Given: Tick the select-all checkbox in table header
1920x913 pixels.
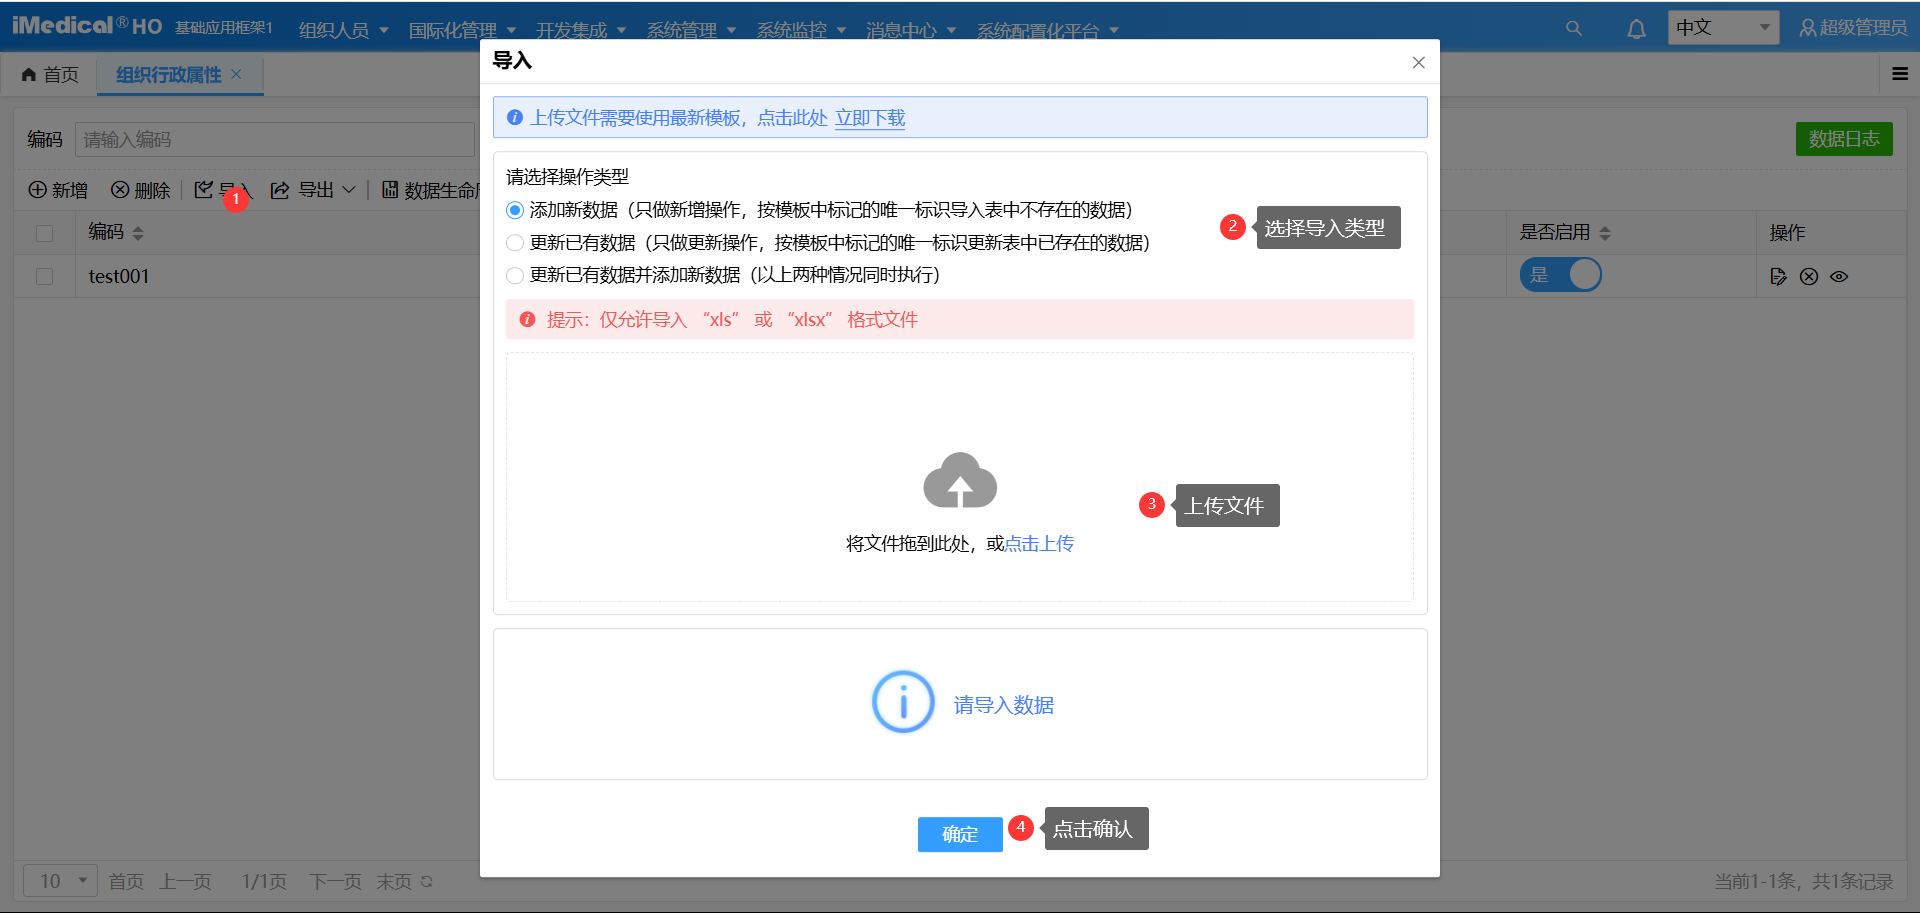Looking at the screenshot, I should pyautogui.click(x=44, y=233).
